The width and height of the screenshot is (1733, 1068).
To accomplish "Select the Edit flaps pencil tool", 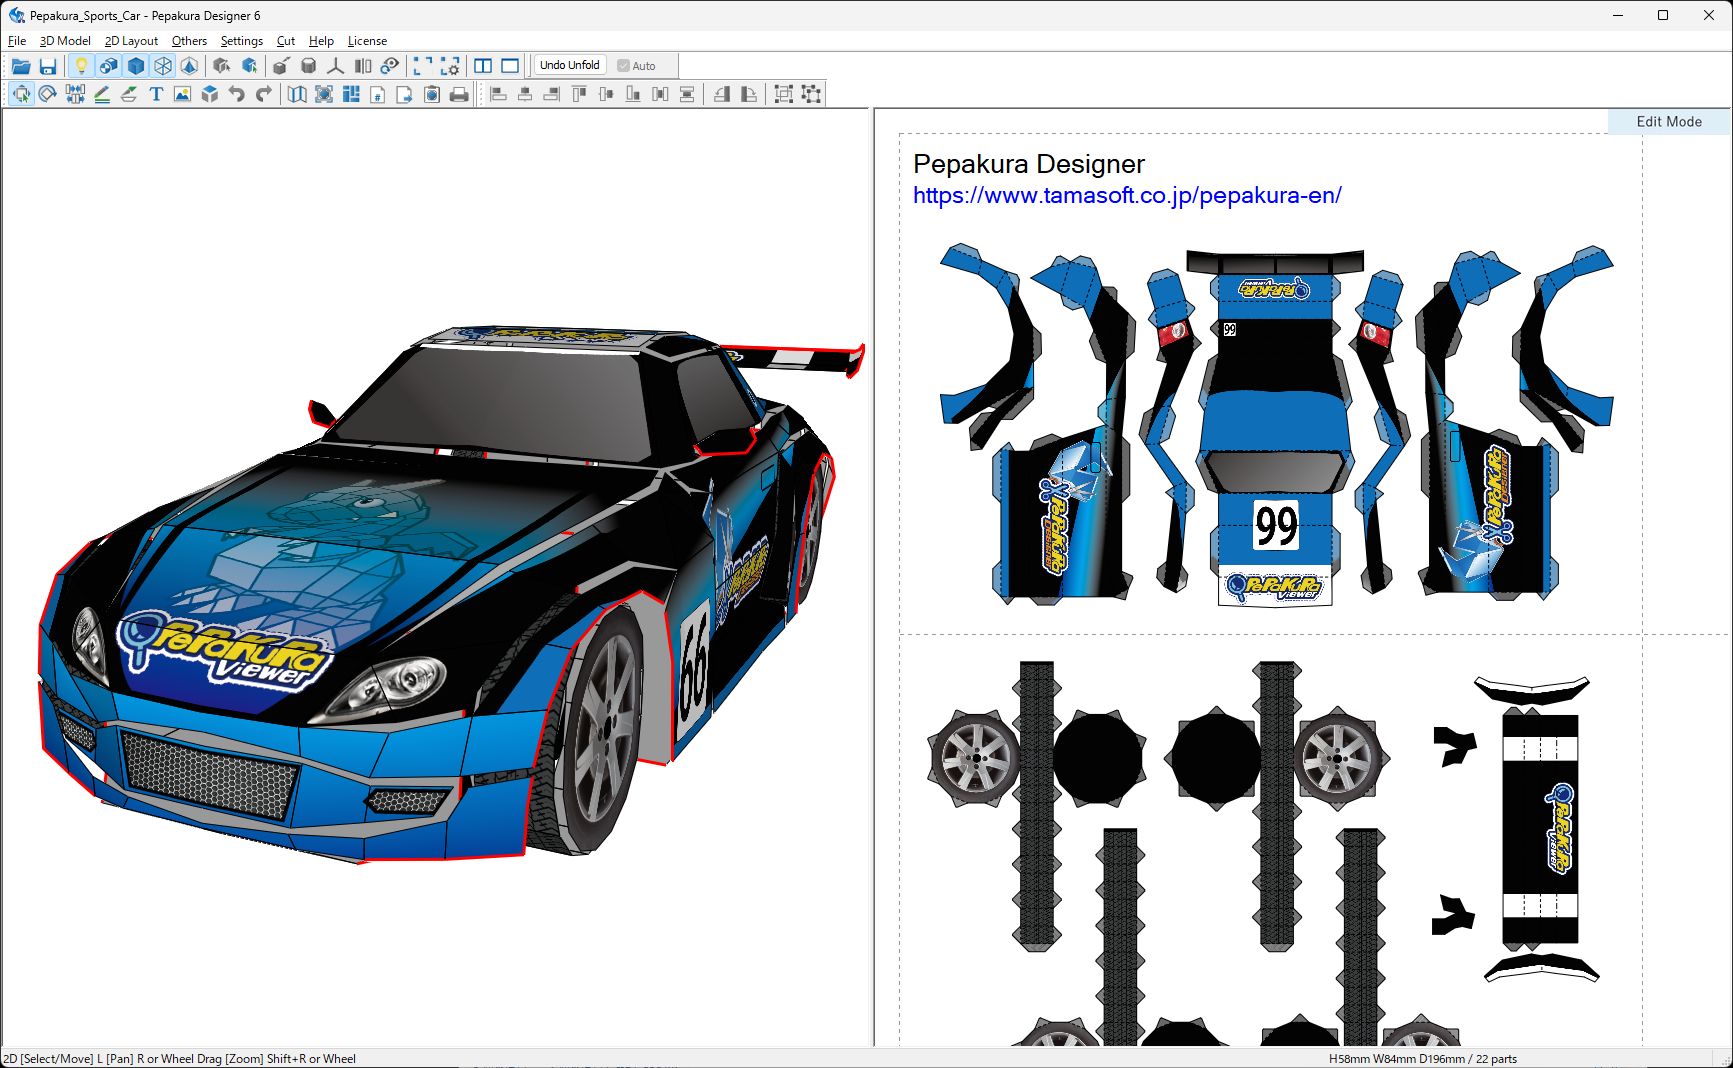I will [102, 94].
